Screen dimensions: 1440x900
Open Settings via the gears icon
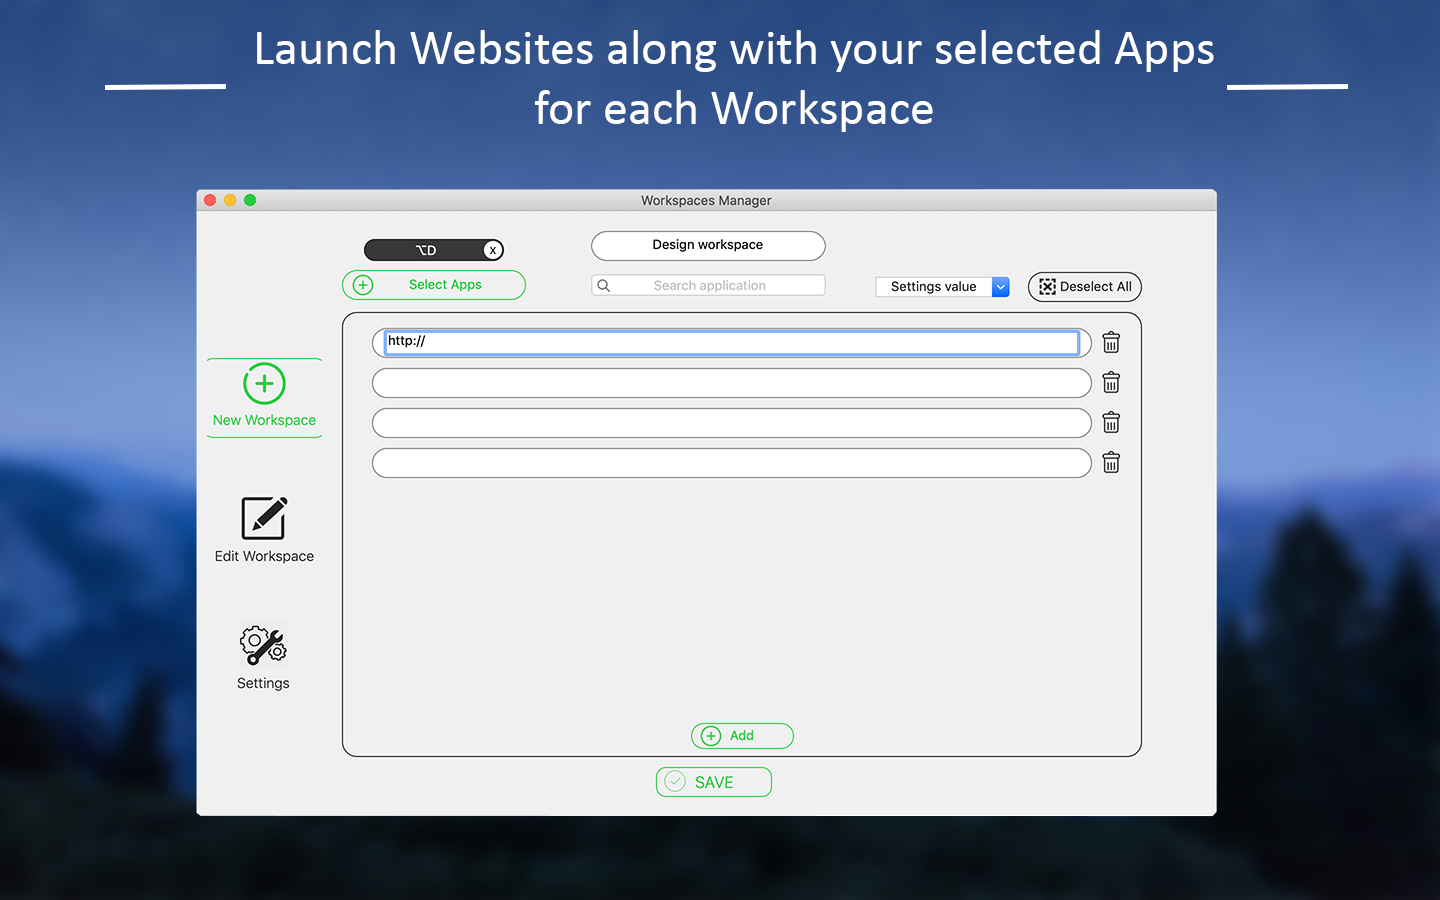(261, 644)
